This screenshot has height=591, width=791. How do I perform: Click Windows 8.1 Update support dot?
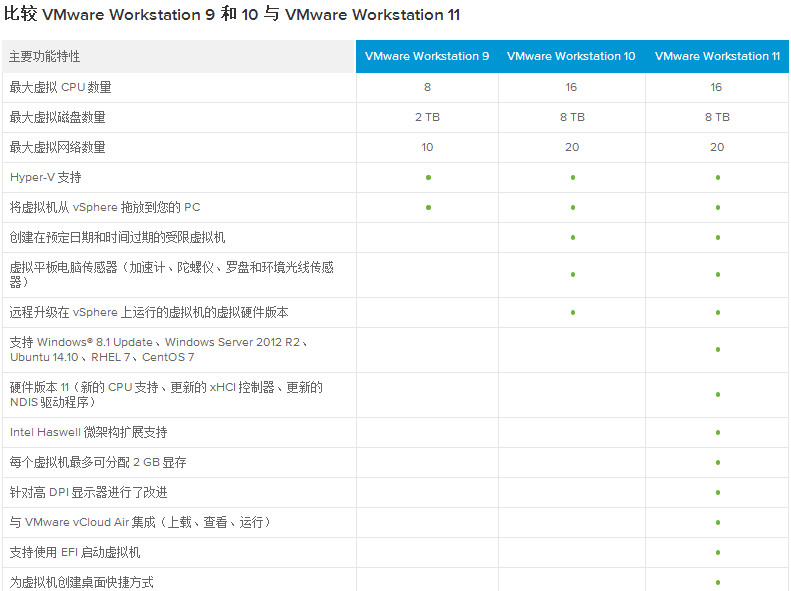[x=718, y=349]
